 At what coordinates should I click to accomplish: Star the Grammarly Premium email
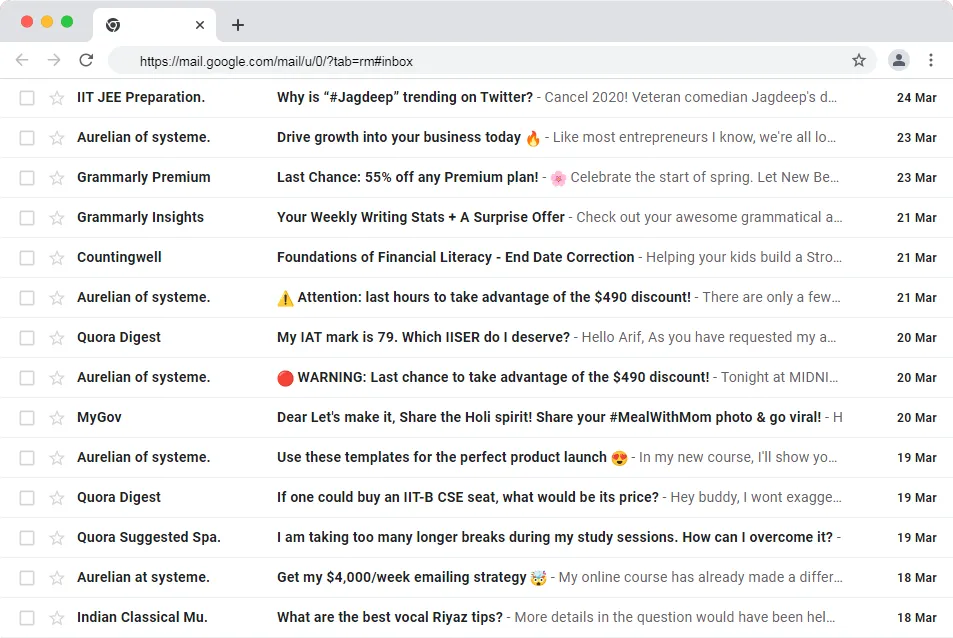point(57,178)
